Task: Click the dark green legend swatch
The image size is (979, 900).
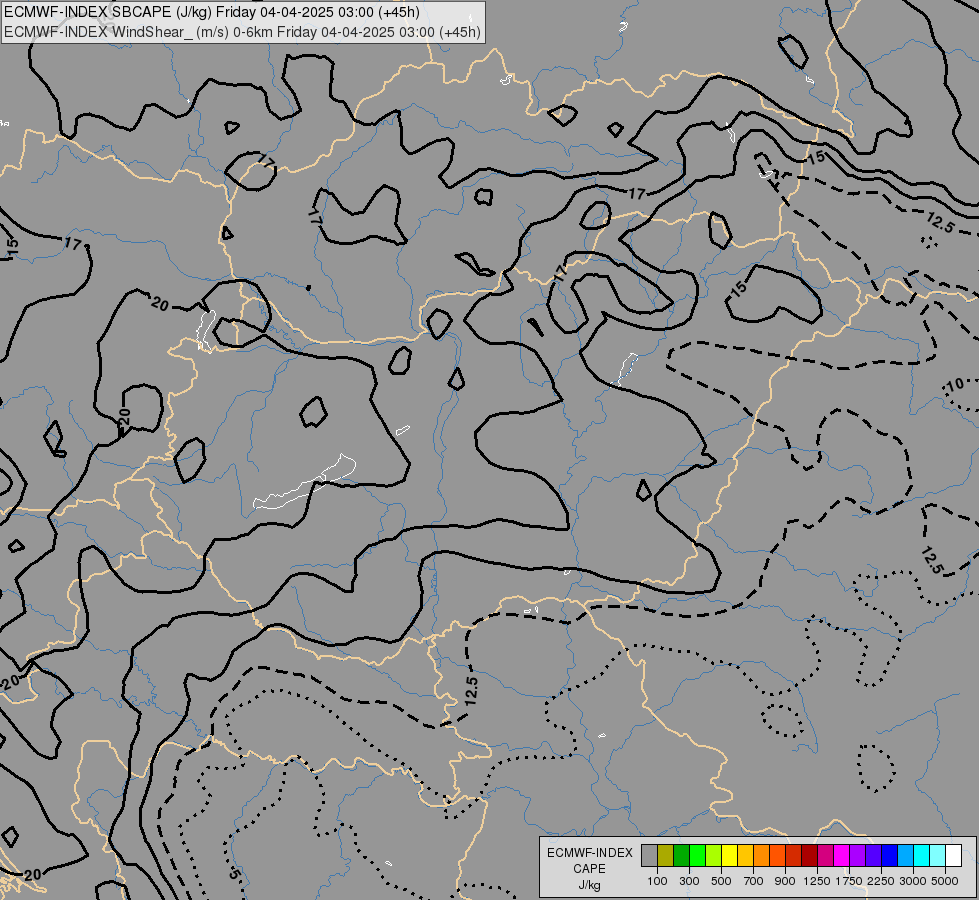Action: [681, 855]
